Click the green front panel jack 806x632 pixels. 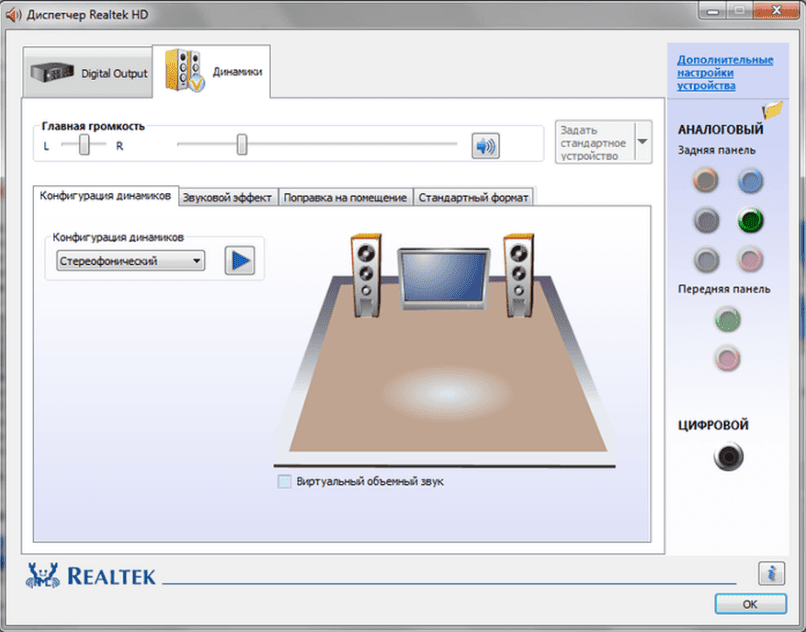coord(727,319)
